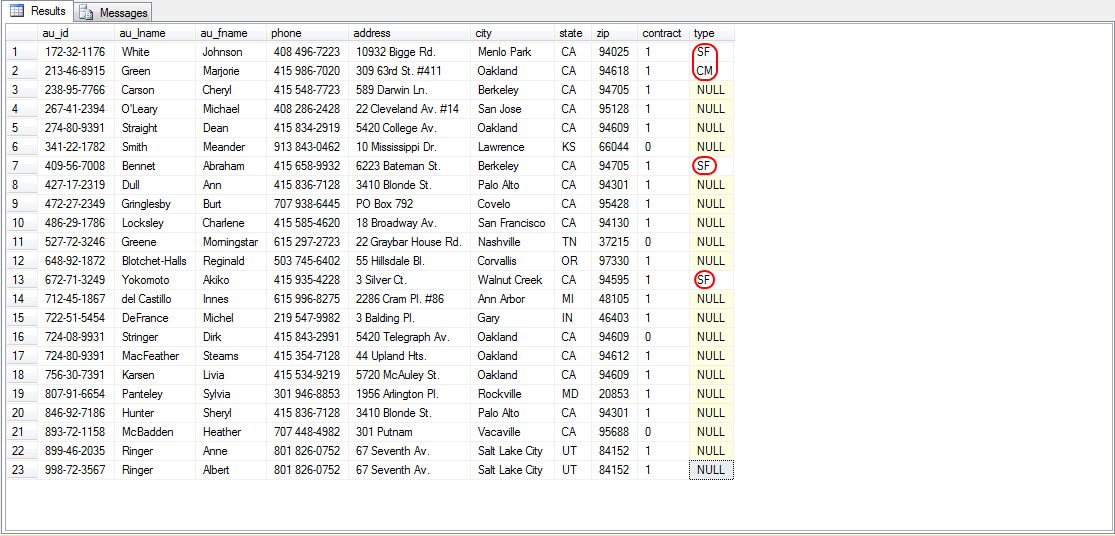Screen dimensions: 1115x536
Task: Select row header number 7
Action: 21,166
